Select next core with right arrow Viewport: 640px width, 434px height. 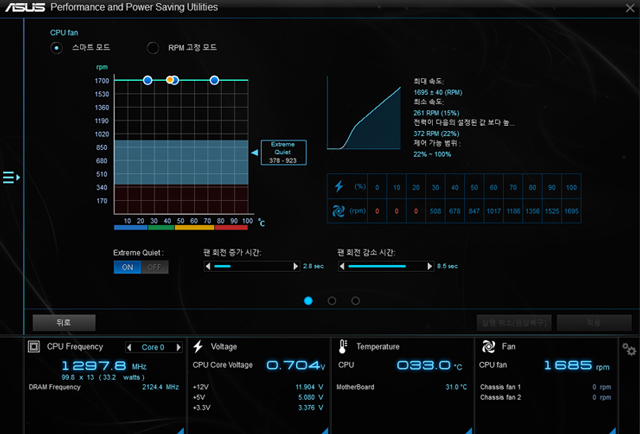tap(178, 347)
